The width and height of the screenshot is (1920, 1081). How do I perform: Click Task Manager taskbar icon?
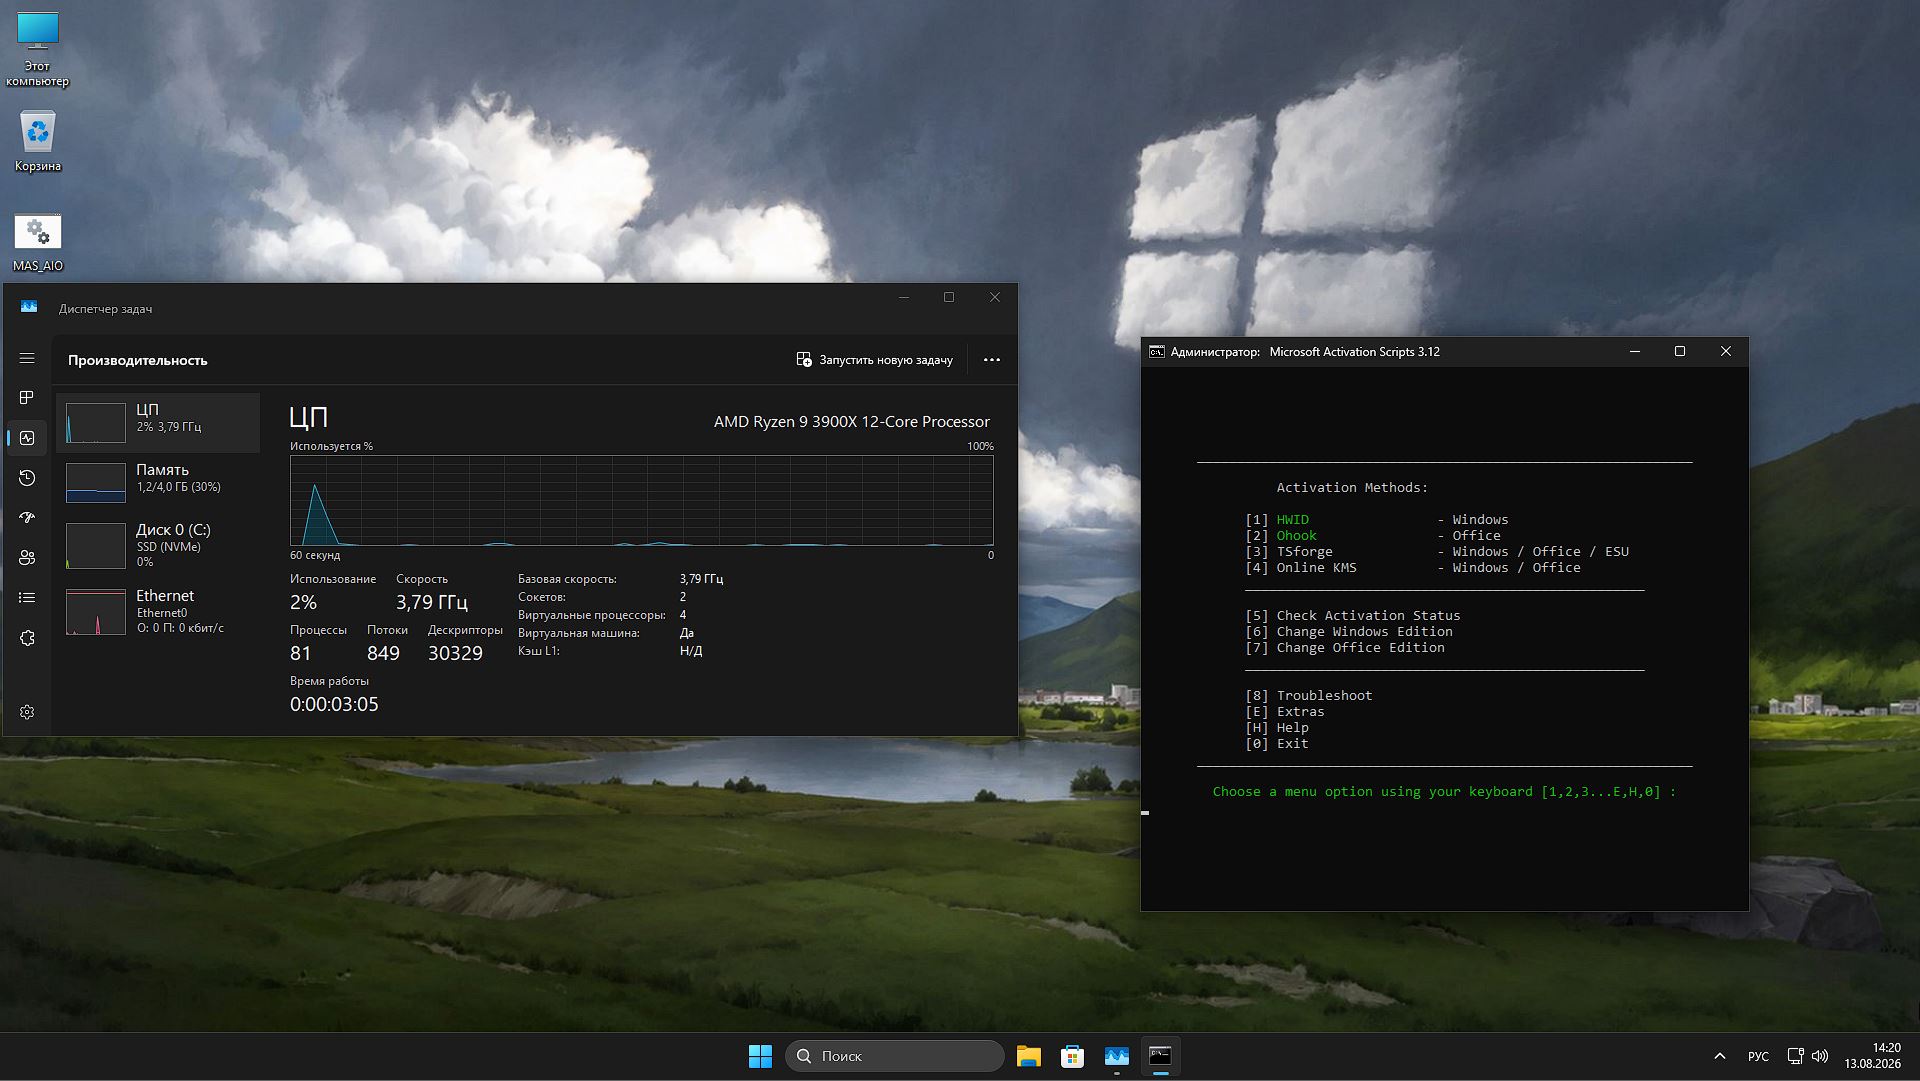tap(1116, 1056)
